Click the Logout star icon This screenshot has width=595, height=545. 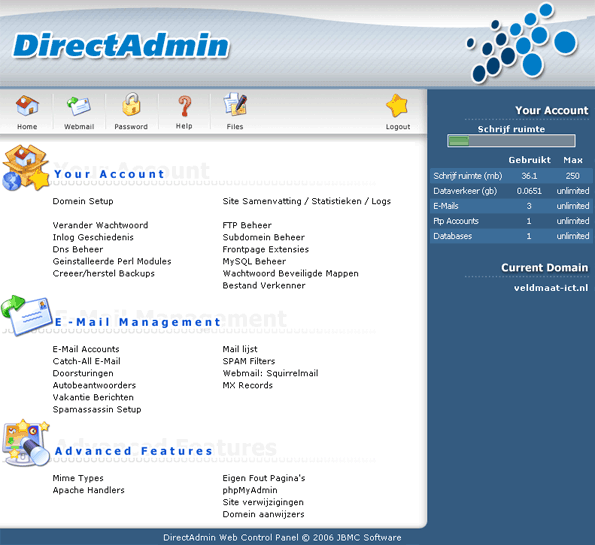coord(397,106)
